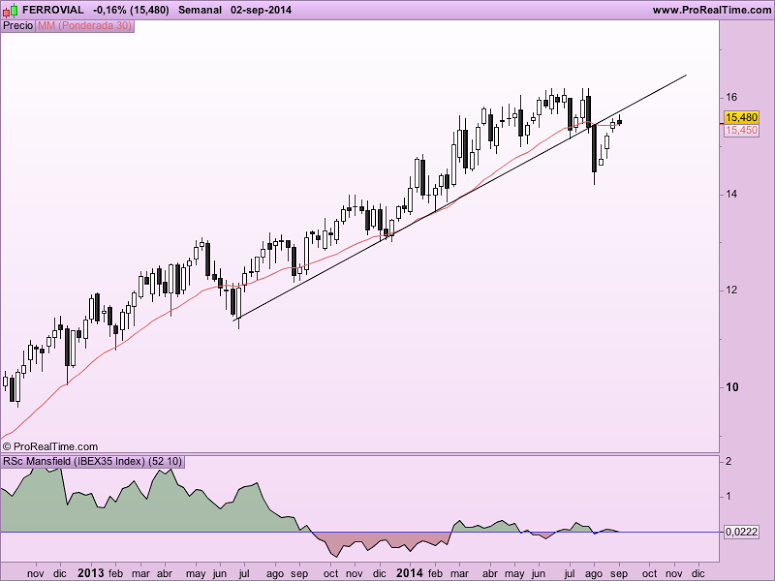Open the RSc Mansfield (IBEX35 Index) label
This screenshot has height=581, width=775.
(x=92, y=462)
